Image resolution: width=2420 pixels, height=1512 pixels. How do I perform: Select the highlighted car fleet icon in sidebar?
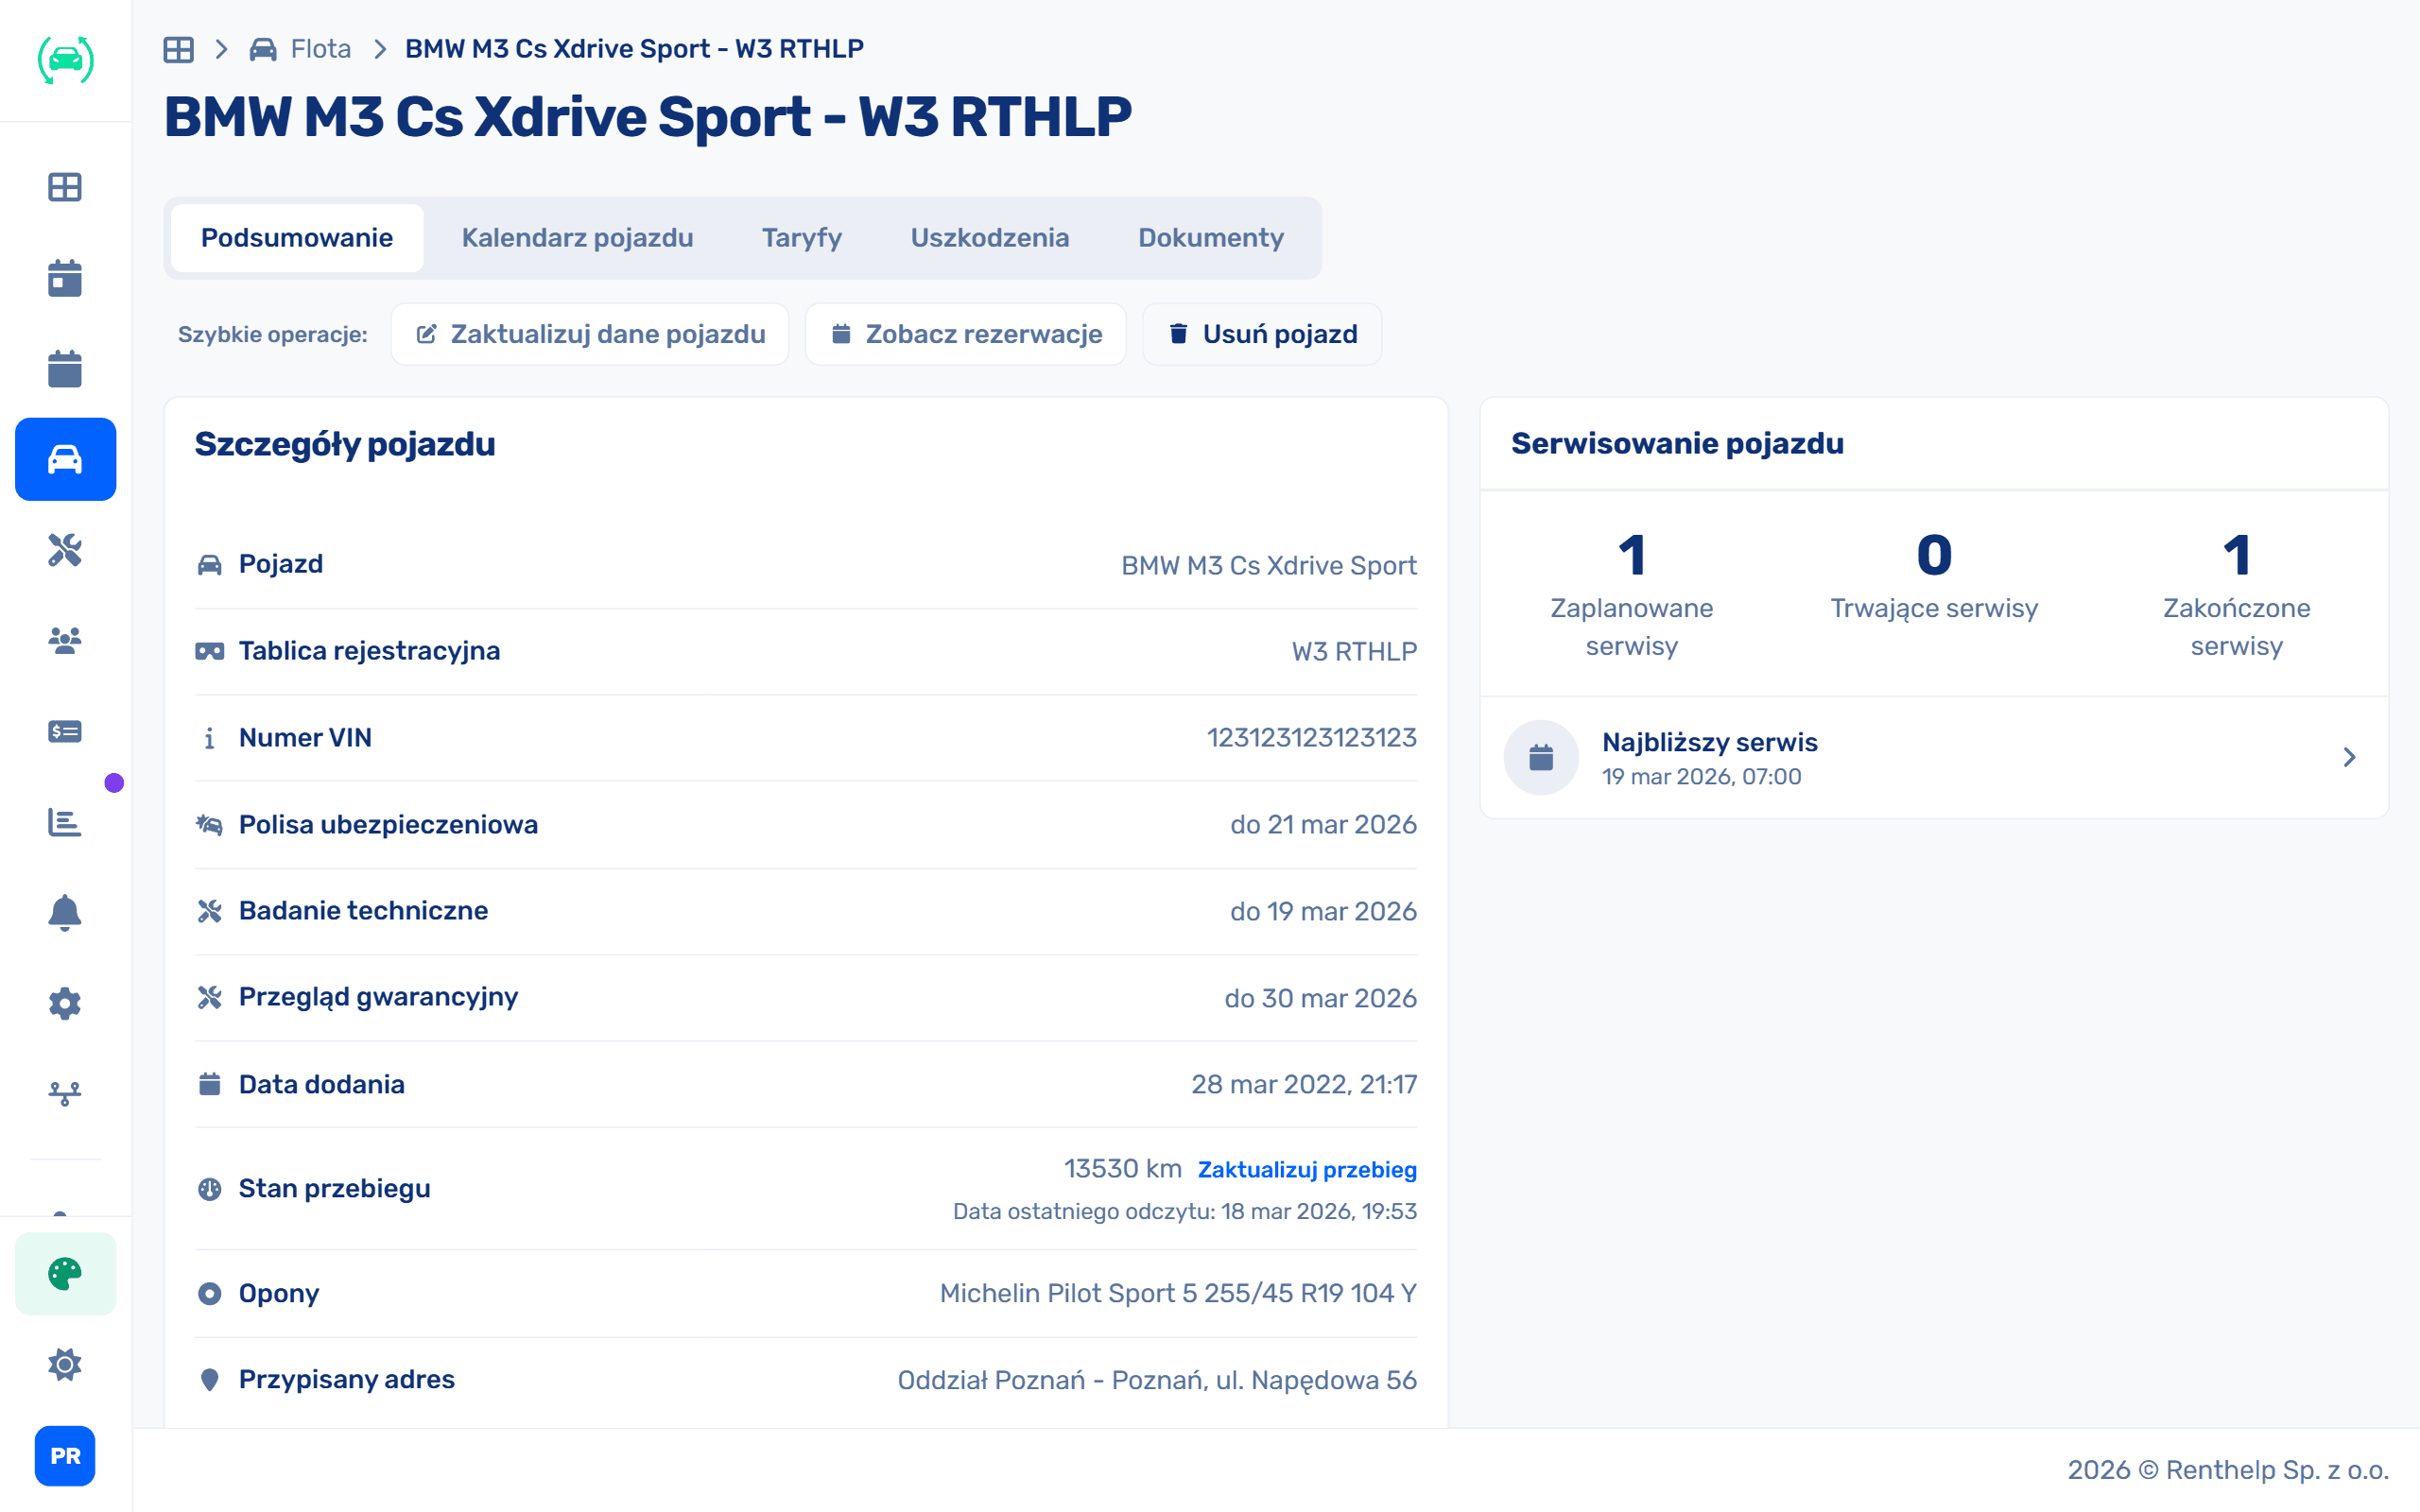coord(65,459)
